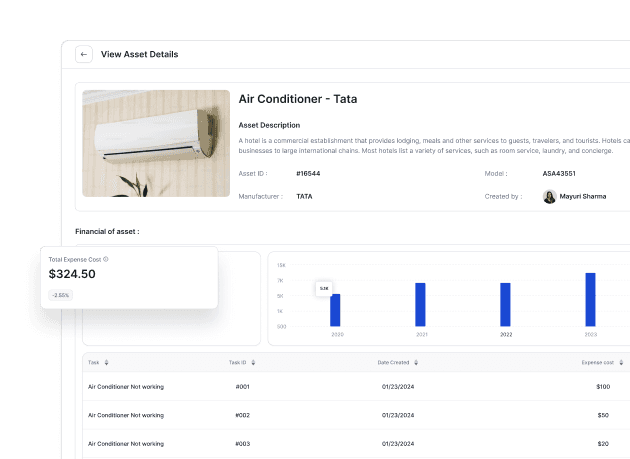Click the Air Conditioner - Tata title
Image resolution: width=630 pixels, height=459 pixels.
297,99
